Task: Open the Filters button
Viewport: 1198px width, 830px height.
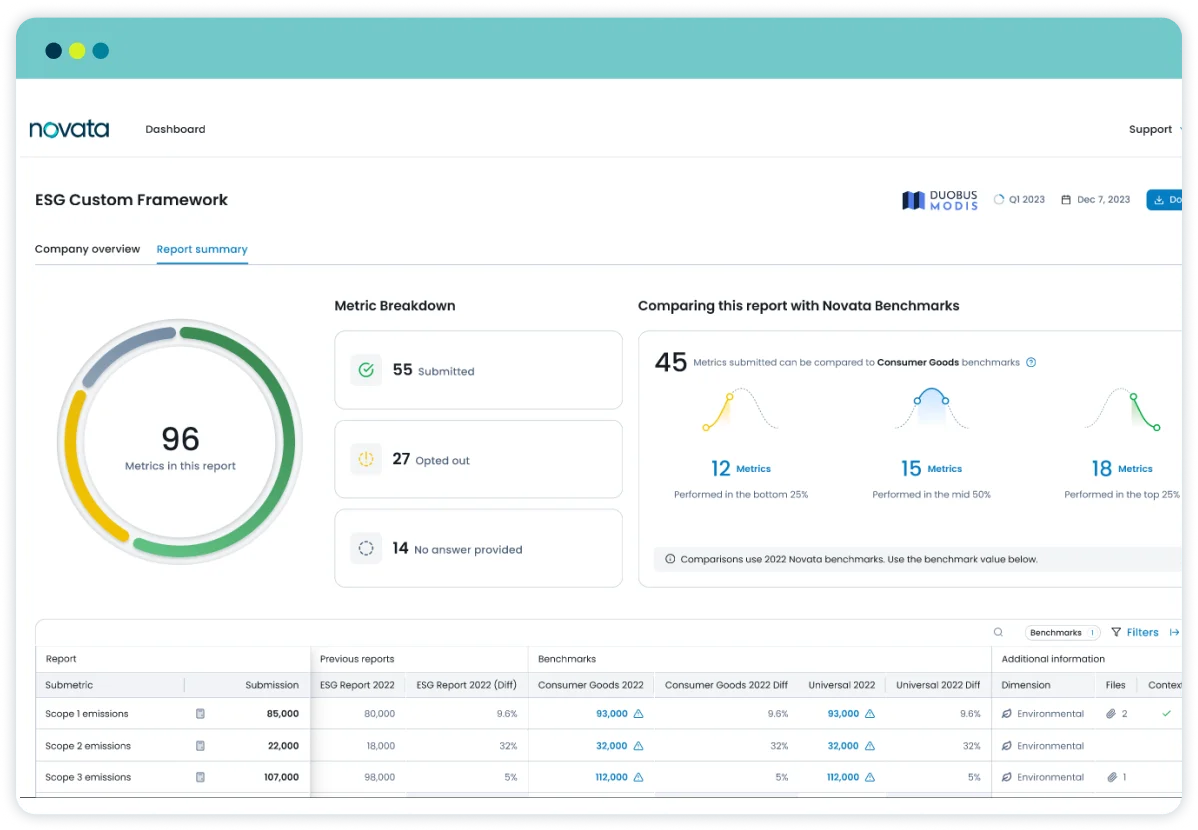Action: [1135, 632]
